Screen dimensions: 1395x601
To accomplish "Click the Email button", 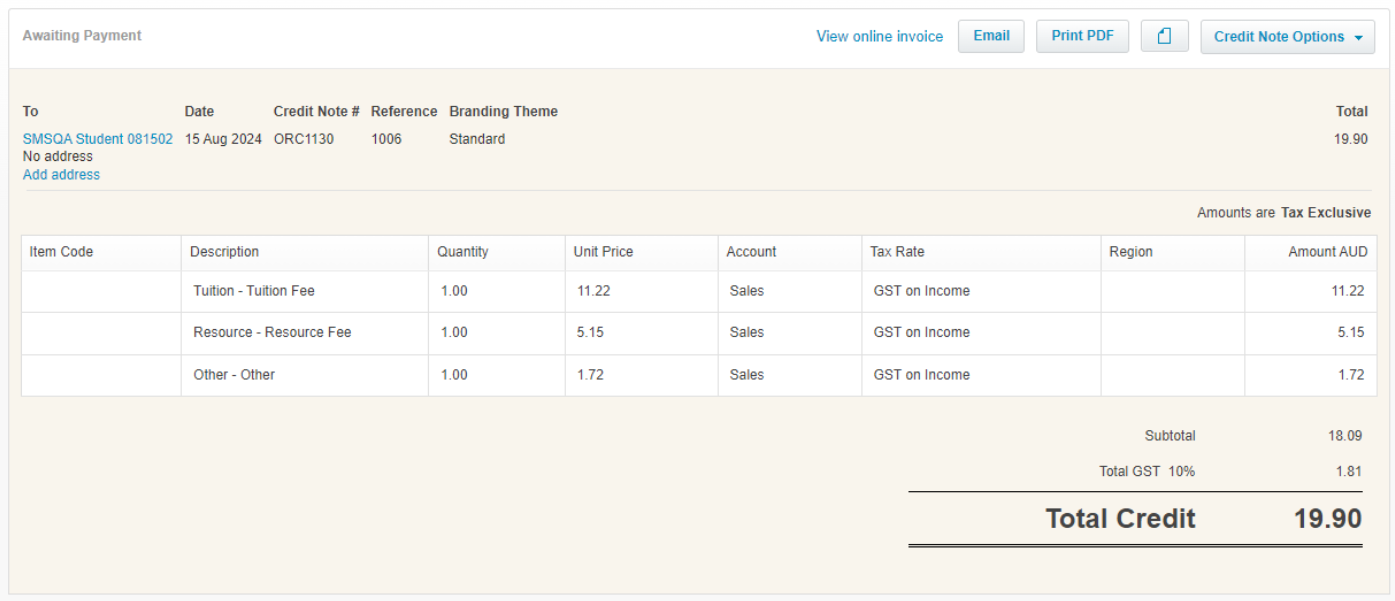I will [991, 36].
